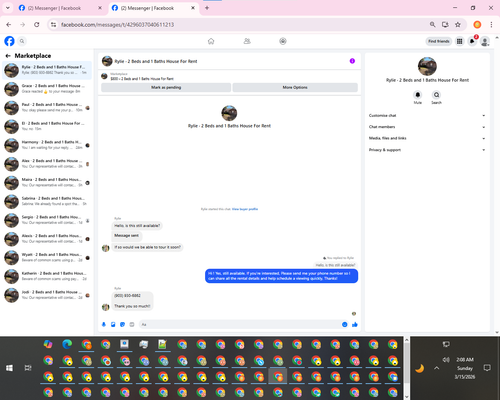Viewport: 500px width, 400px height.
Task: Expand Privacy & support section
Action: click(427, 150)
